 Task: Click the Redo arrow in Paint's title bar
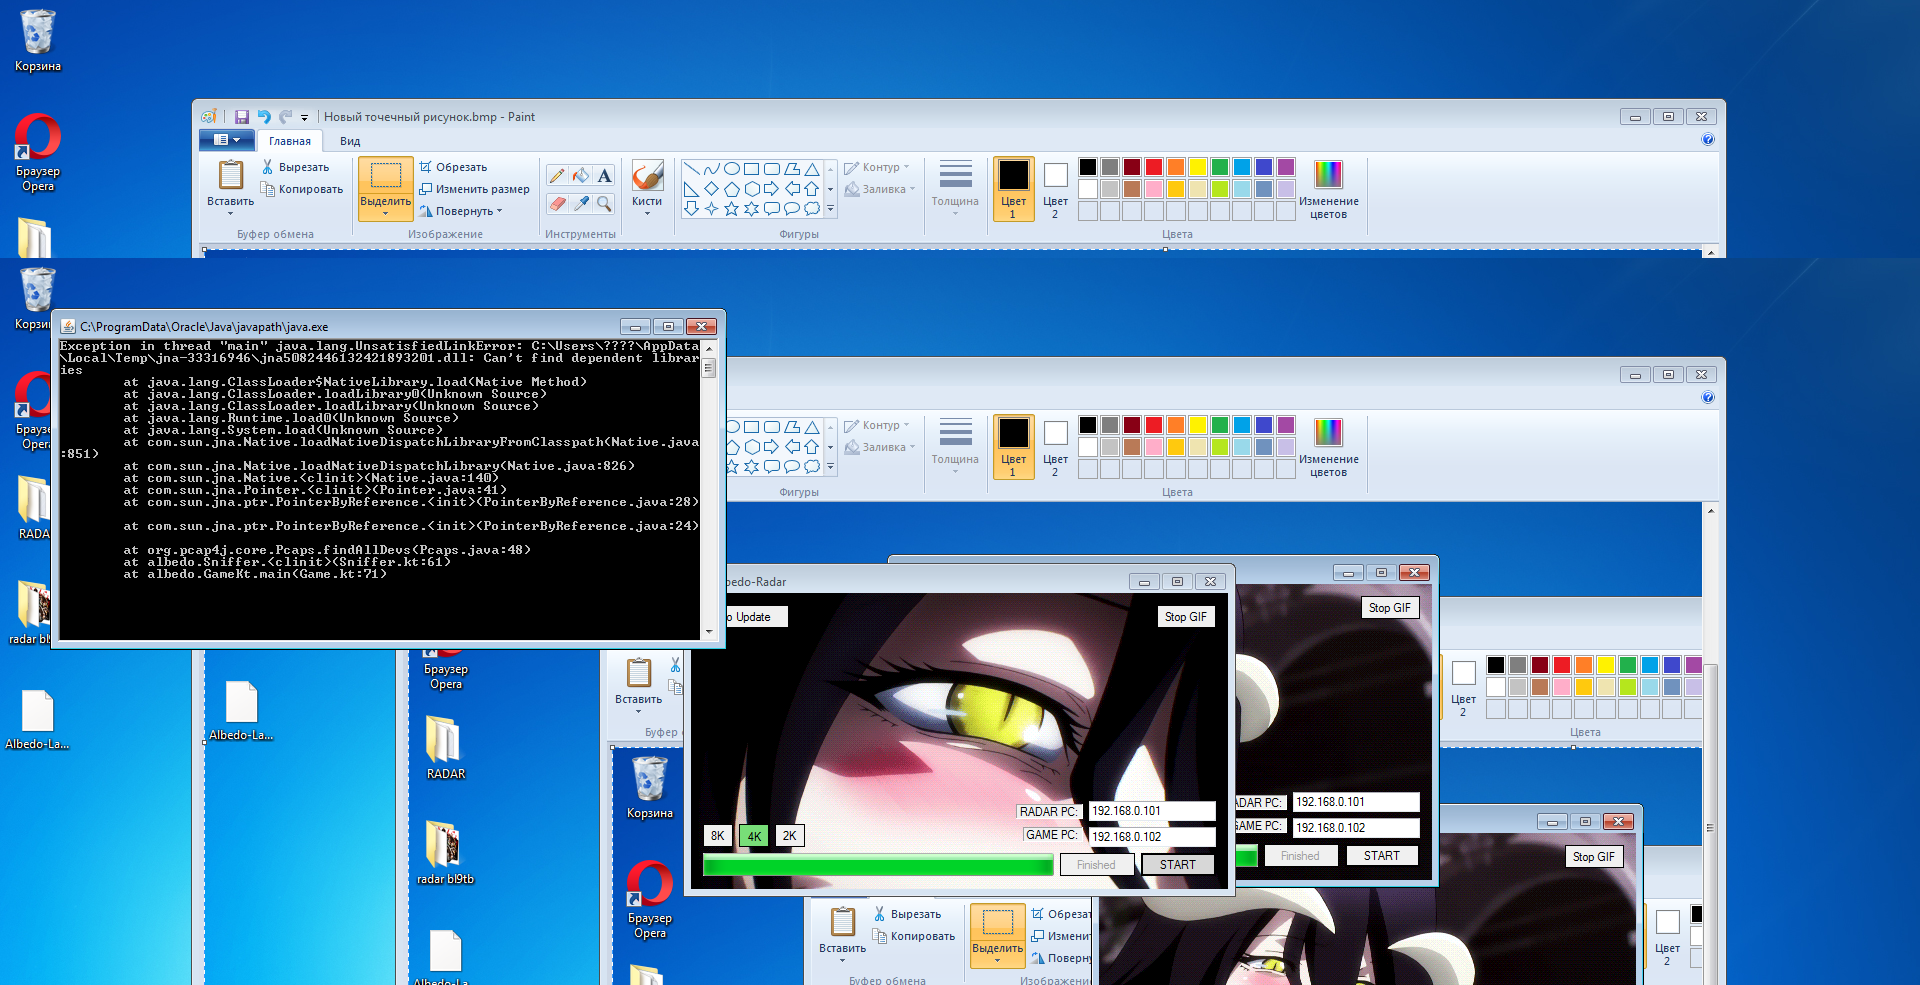[286, 117]
